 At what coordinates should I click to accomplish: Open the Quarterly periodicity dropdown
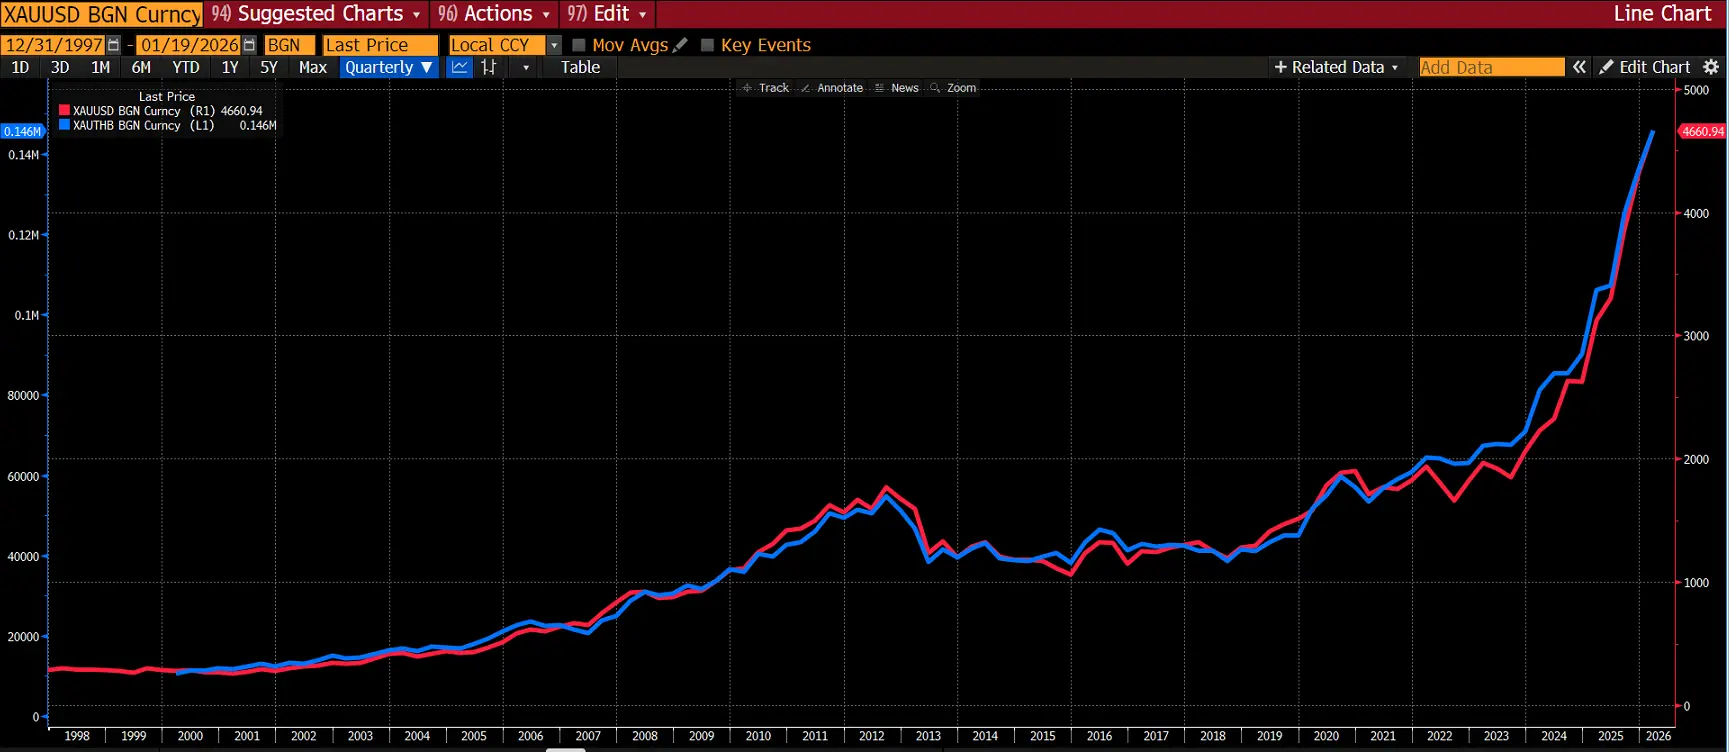pyautogui.click(x=388, y=67)
